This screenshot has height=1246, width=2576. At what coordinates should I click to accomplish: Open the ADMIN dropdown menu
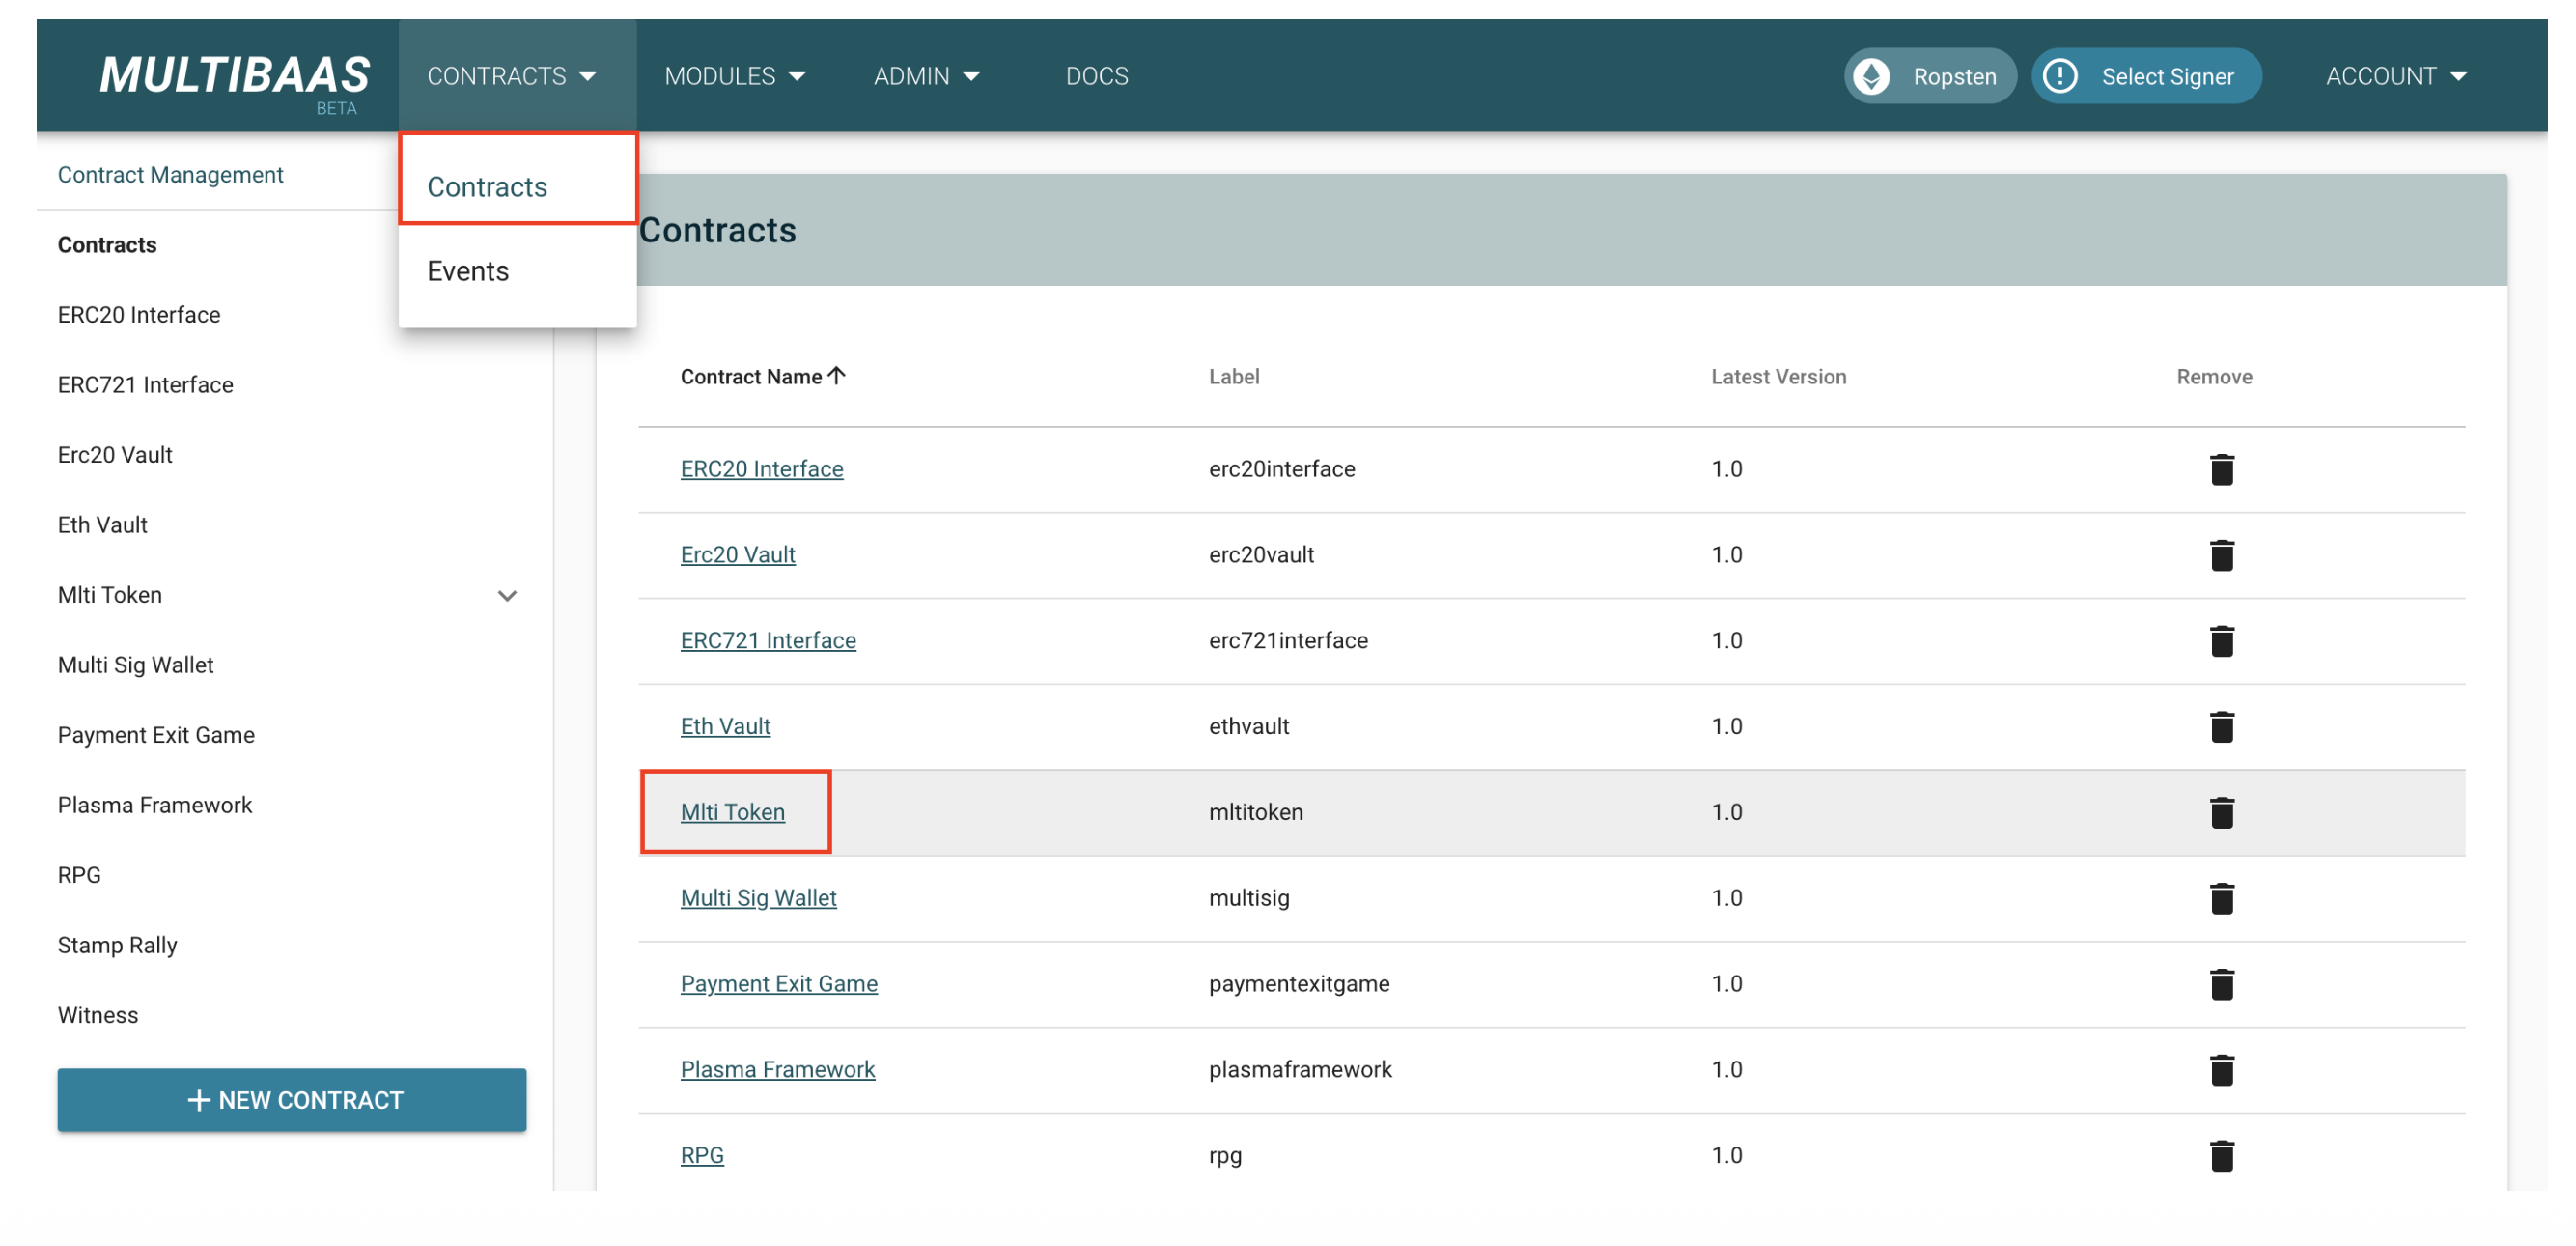click(x=927, y=76)
